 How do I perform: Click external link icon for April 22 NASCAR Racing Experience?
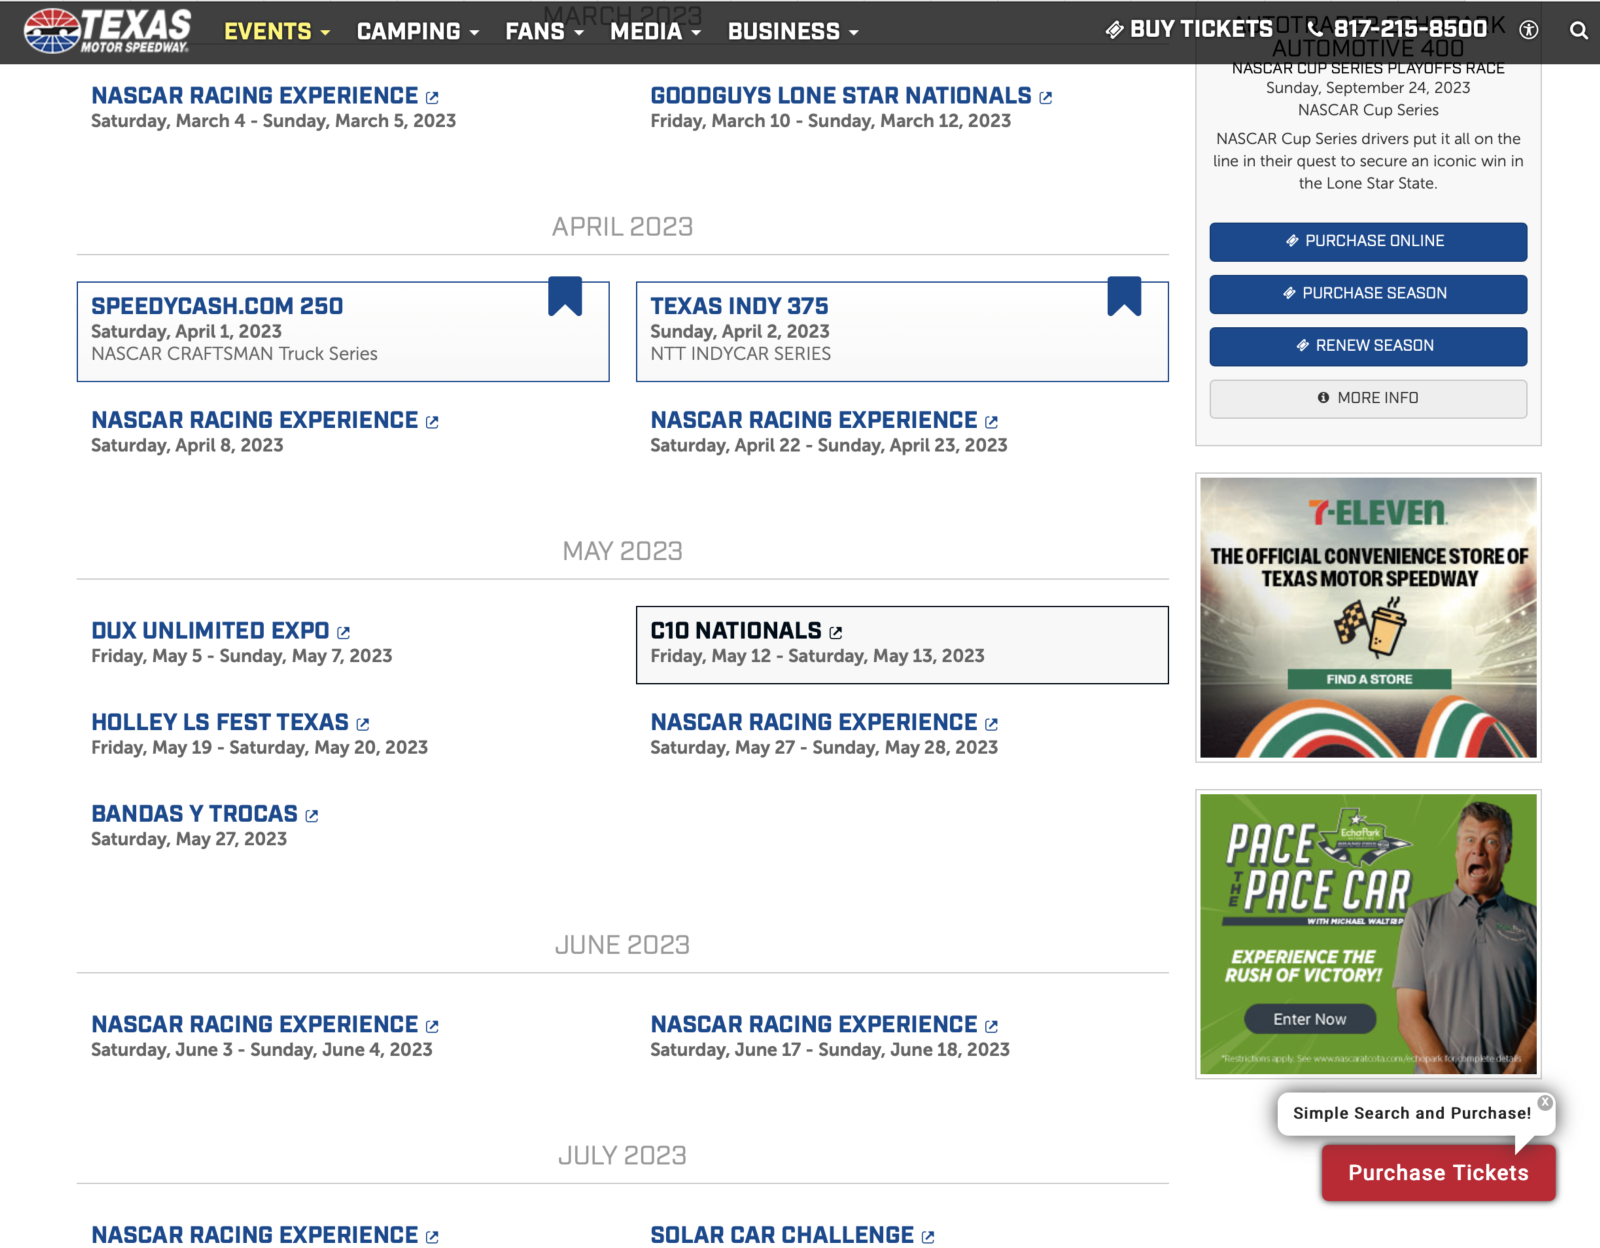coord(992,422)
